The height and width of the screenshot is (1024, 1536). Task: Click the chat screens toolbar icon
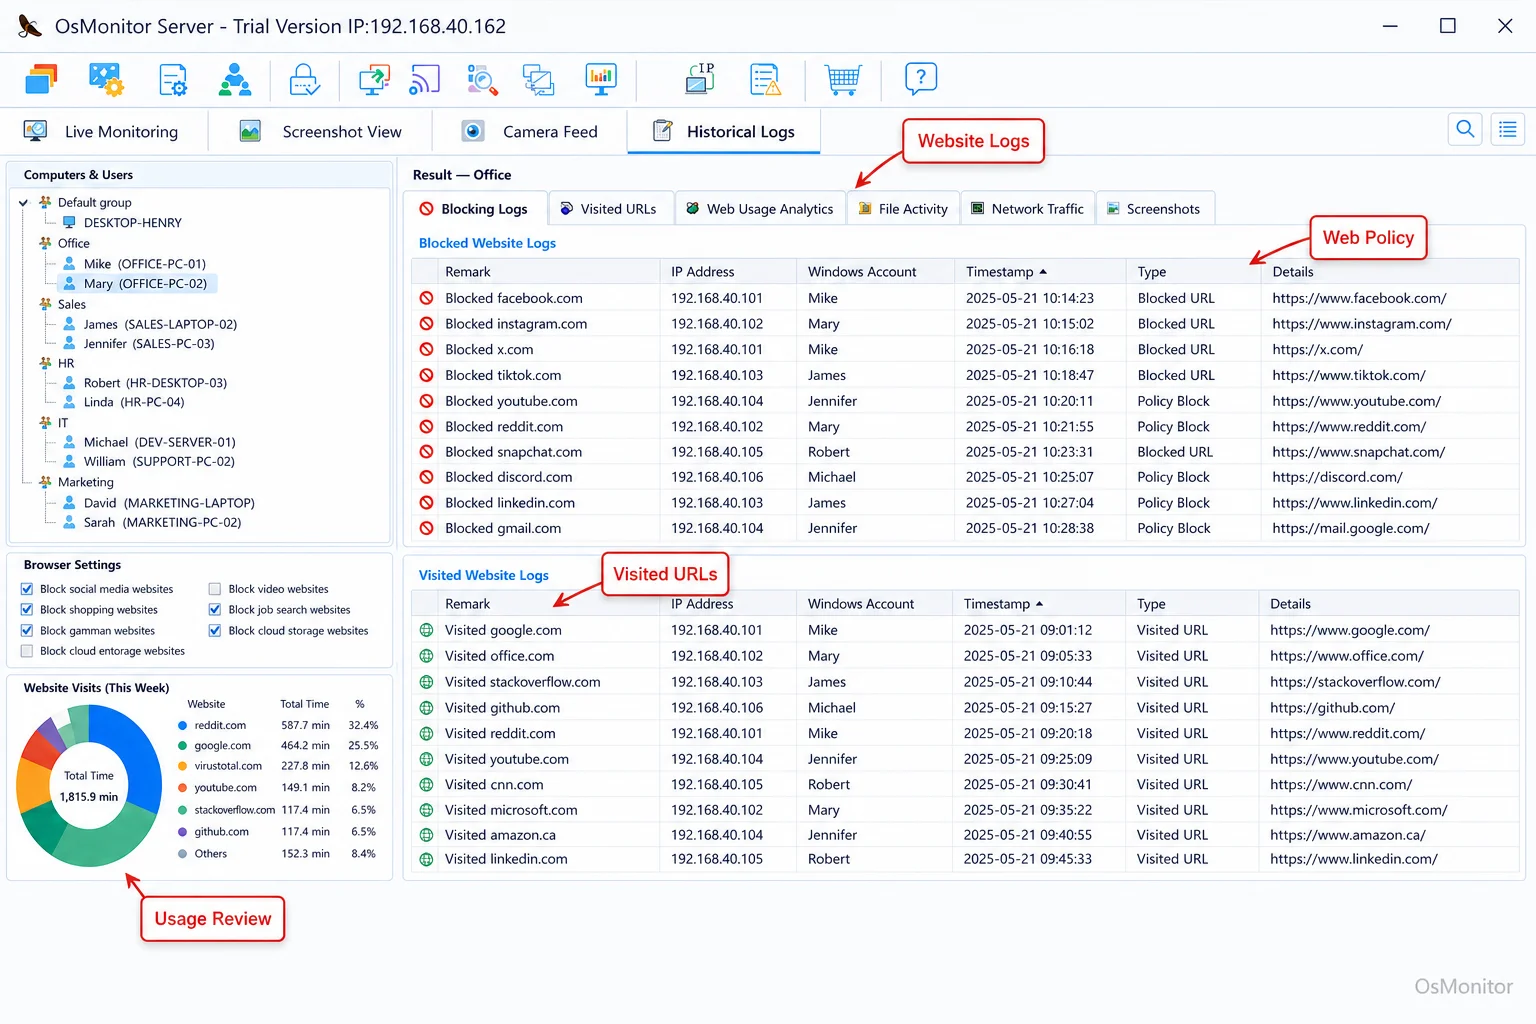click(x=539, y=79)
